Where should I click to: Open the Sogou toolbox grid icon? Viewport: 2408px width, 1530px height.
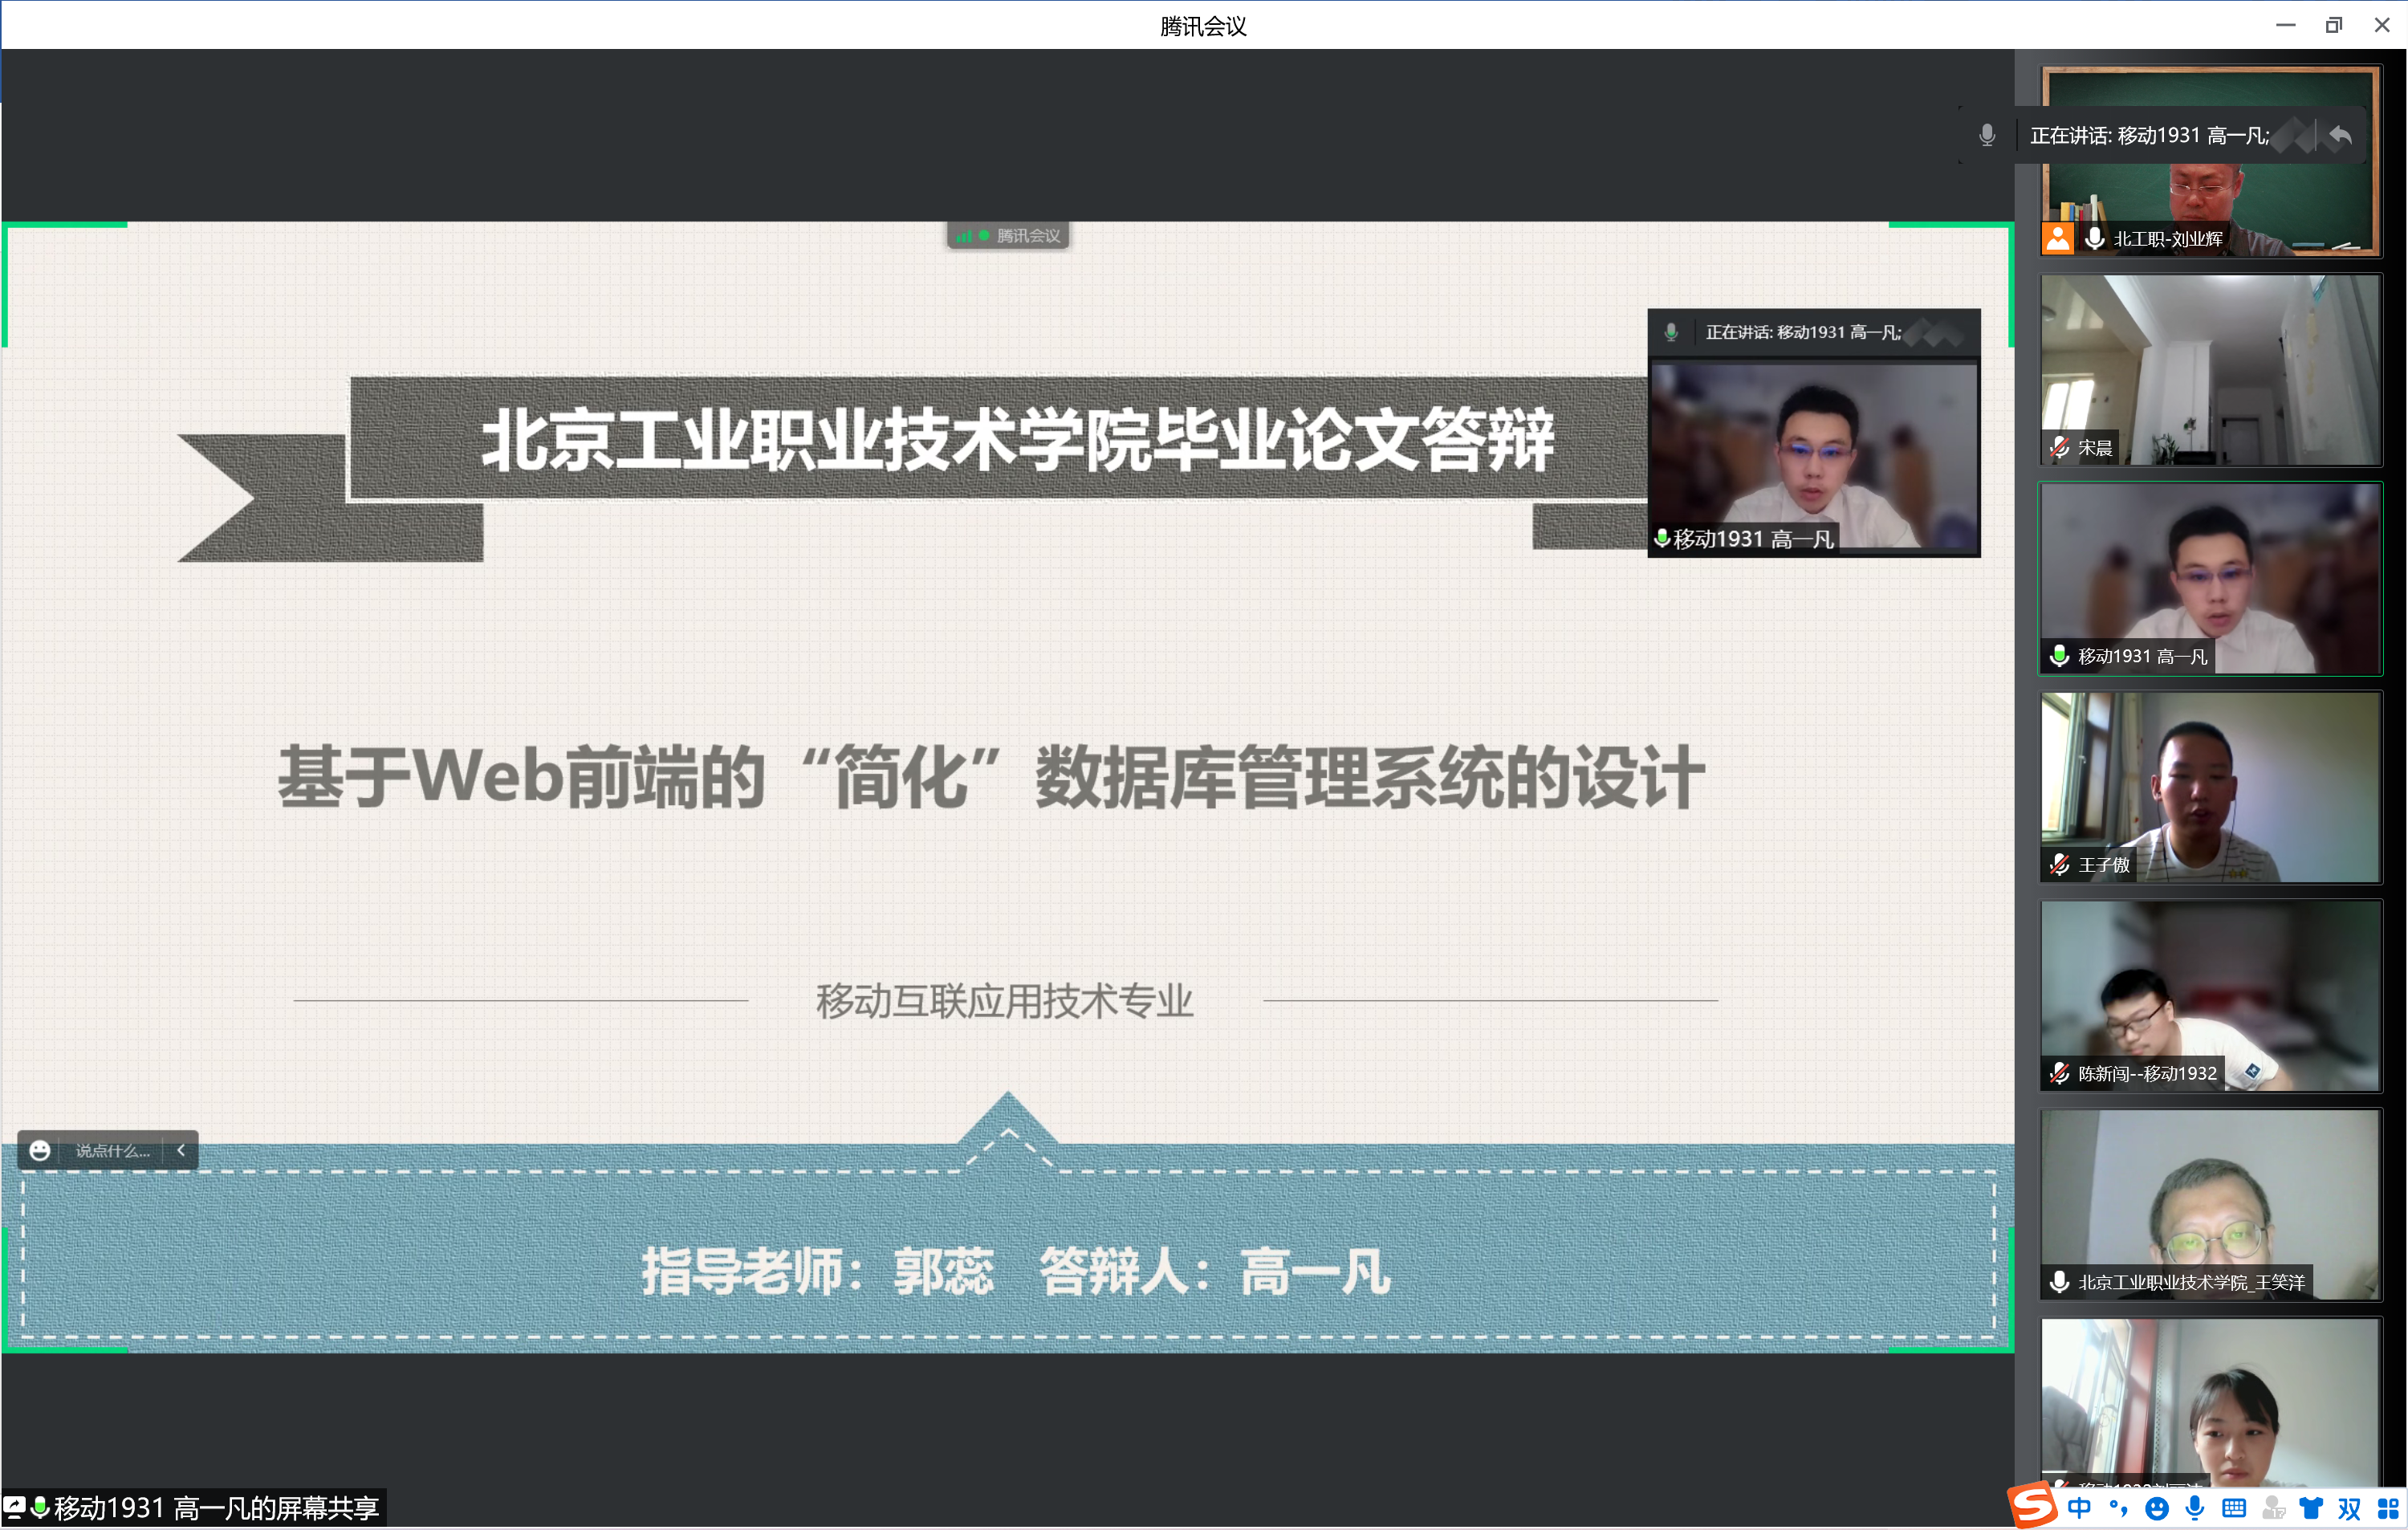tap(2388, 1508)
